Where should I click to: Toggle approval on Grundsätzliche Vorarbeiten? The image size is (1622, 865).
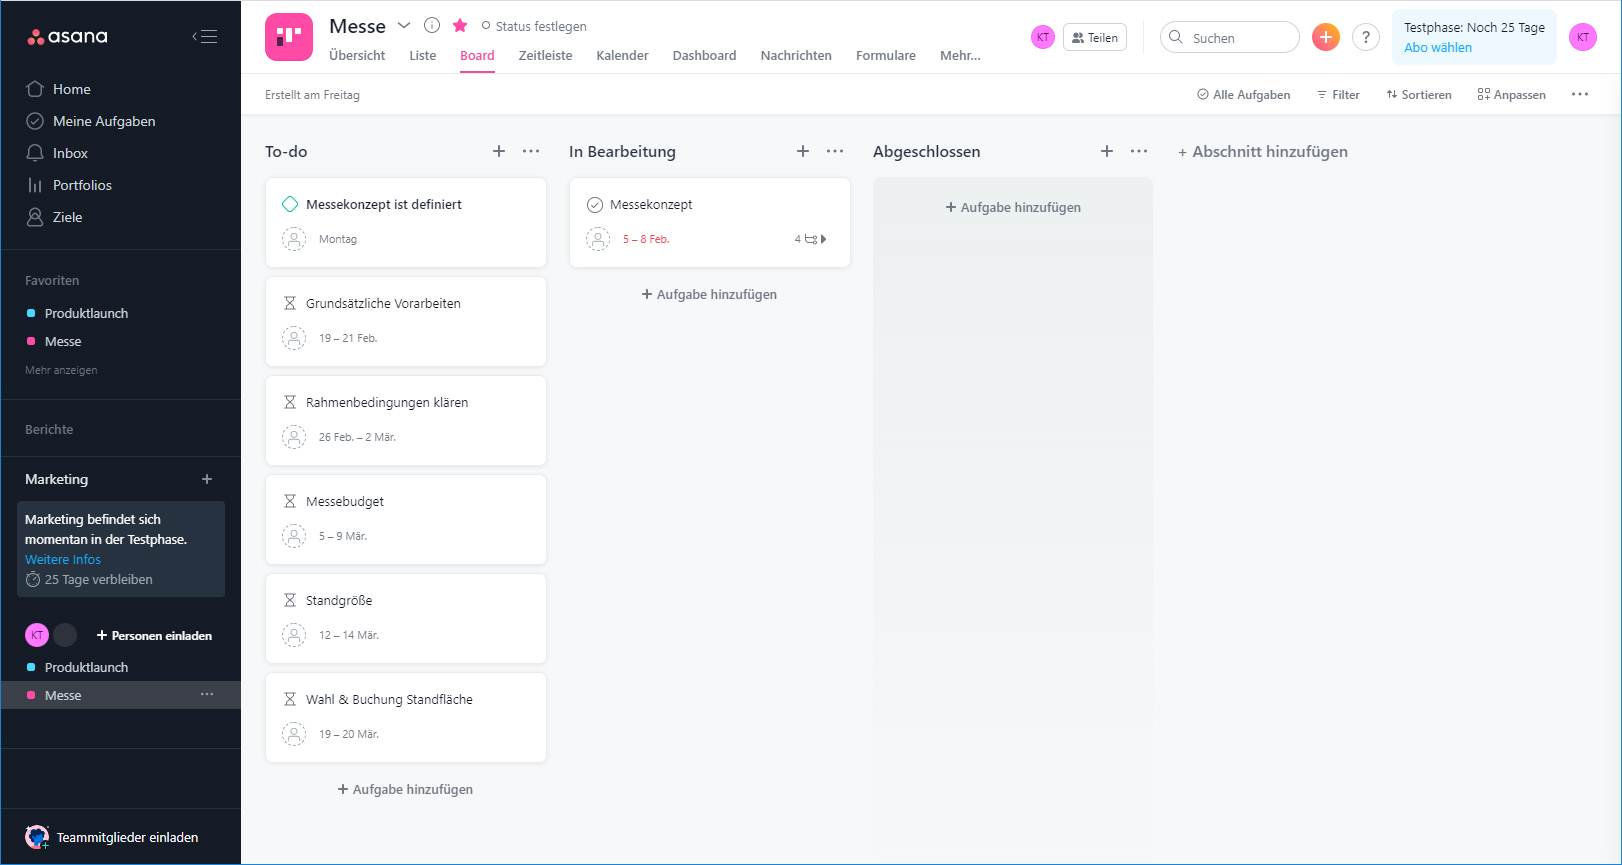pos(290,303)
